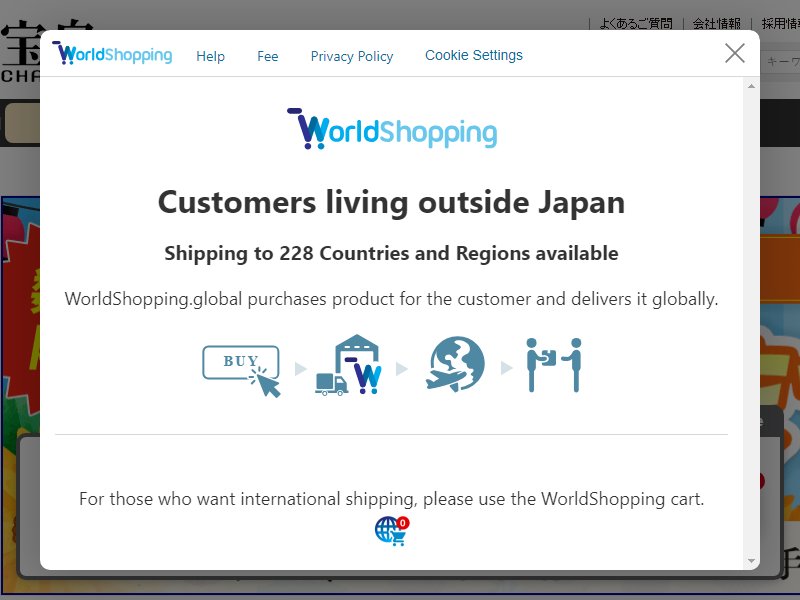Viewport: 800px width, 600px height.
Task: Click the popup scrollbar up arrow
Action: (x=751, y=86)
